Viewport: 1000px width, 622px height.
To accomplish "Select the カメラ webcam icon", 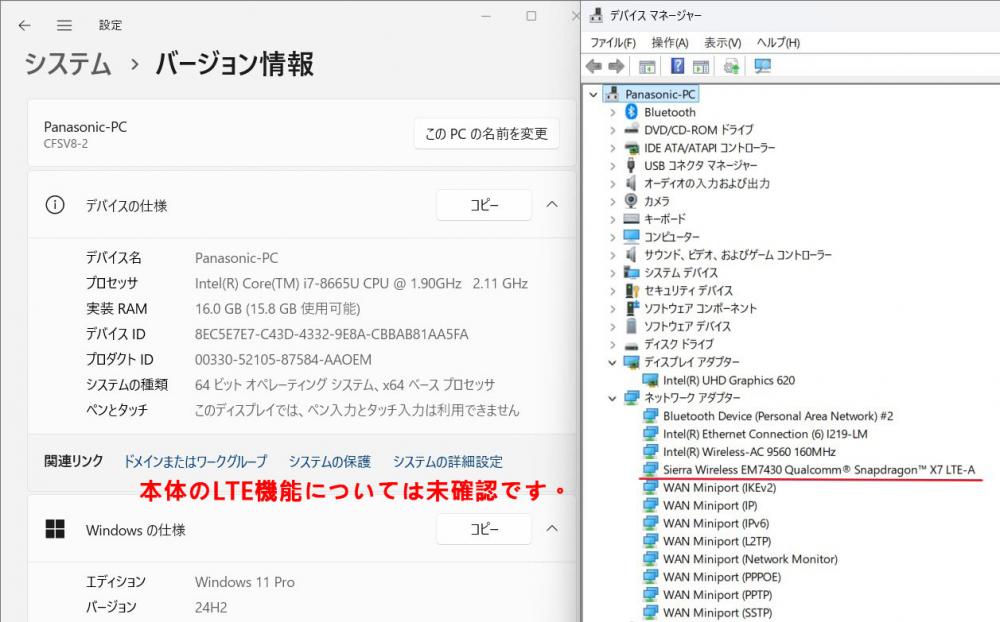I will tap(631, 201).
